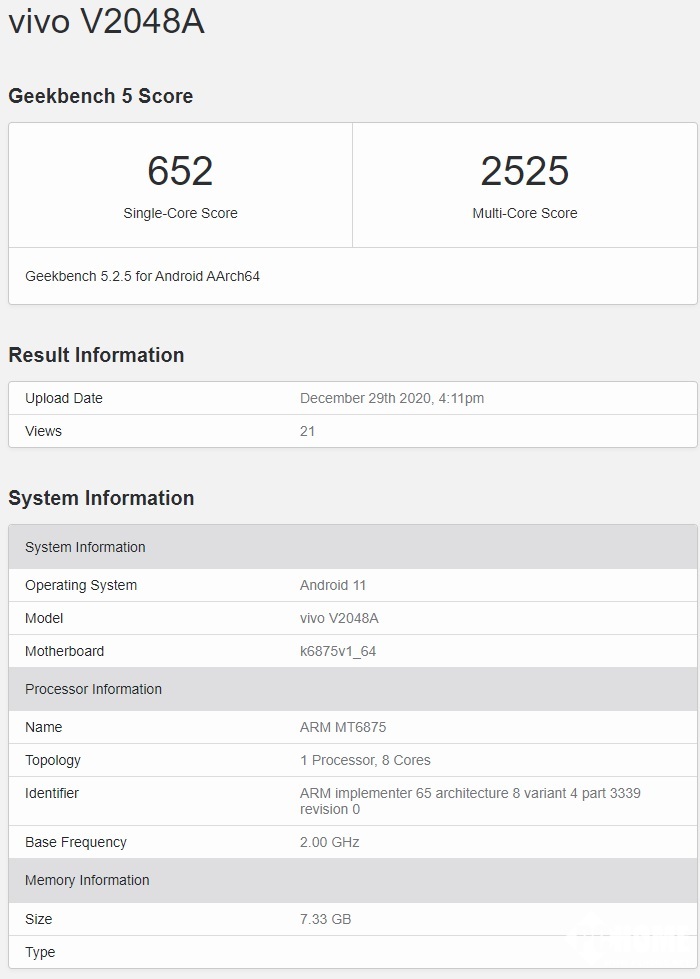
Task: Click the Processor Information section header
Action: tap(93, 689)
